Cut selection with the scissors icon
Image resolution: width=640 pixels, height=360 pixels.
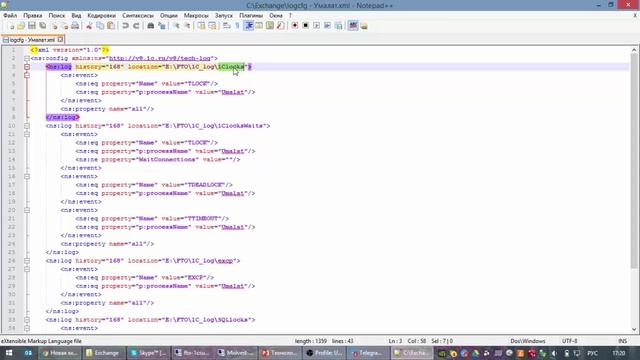click(89, 26)
